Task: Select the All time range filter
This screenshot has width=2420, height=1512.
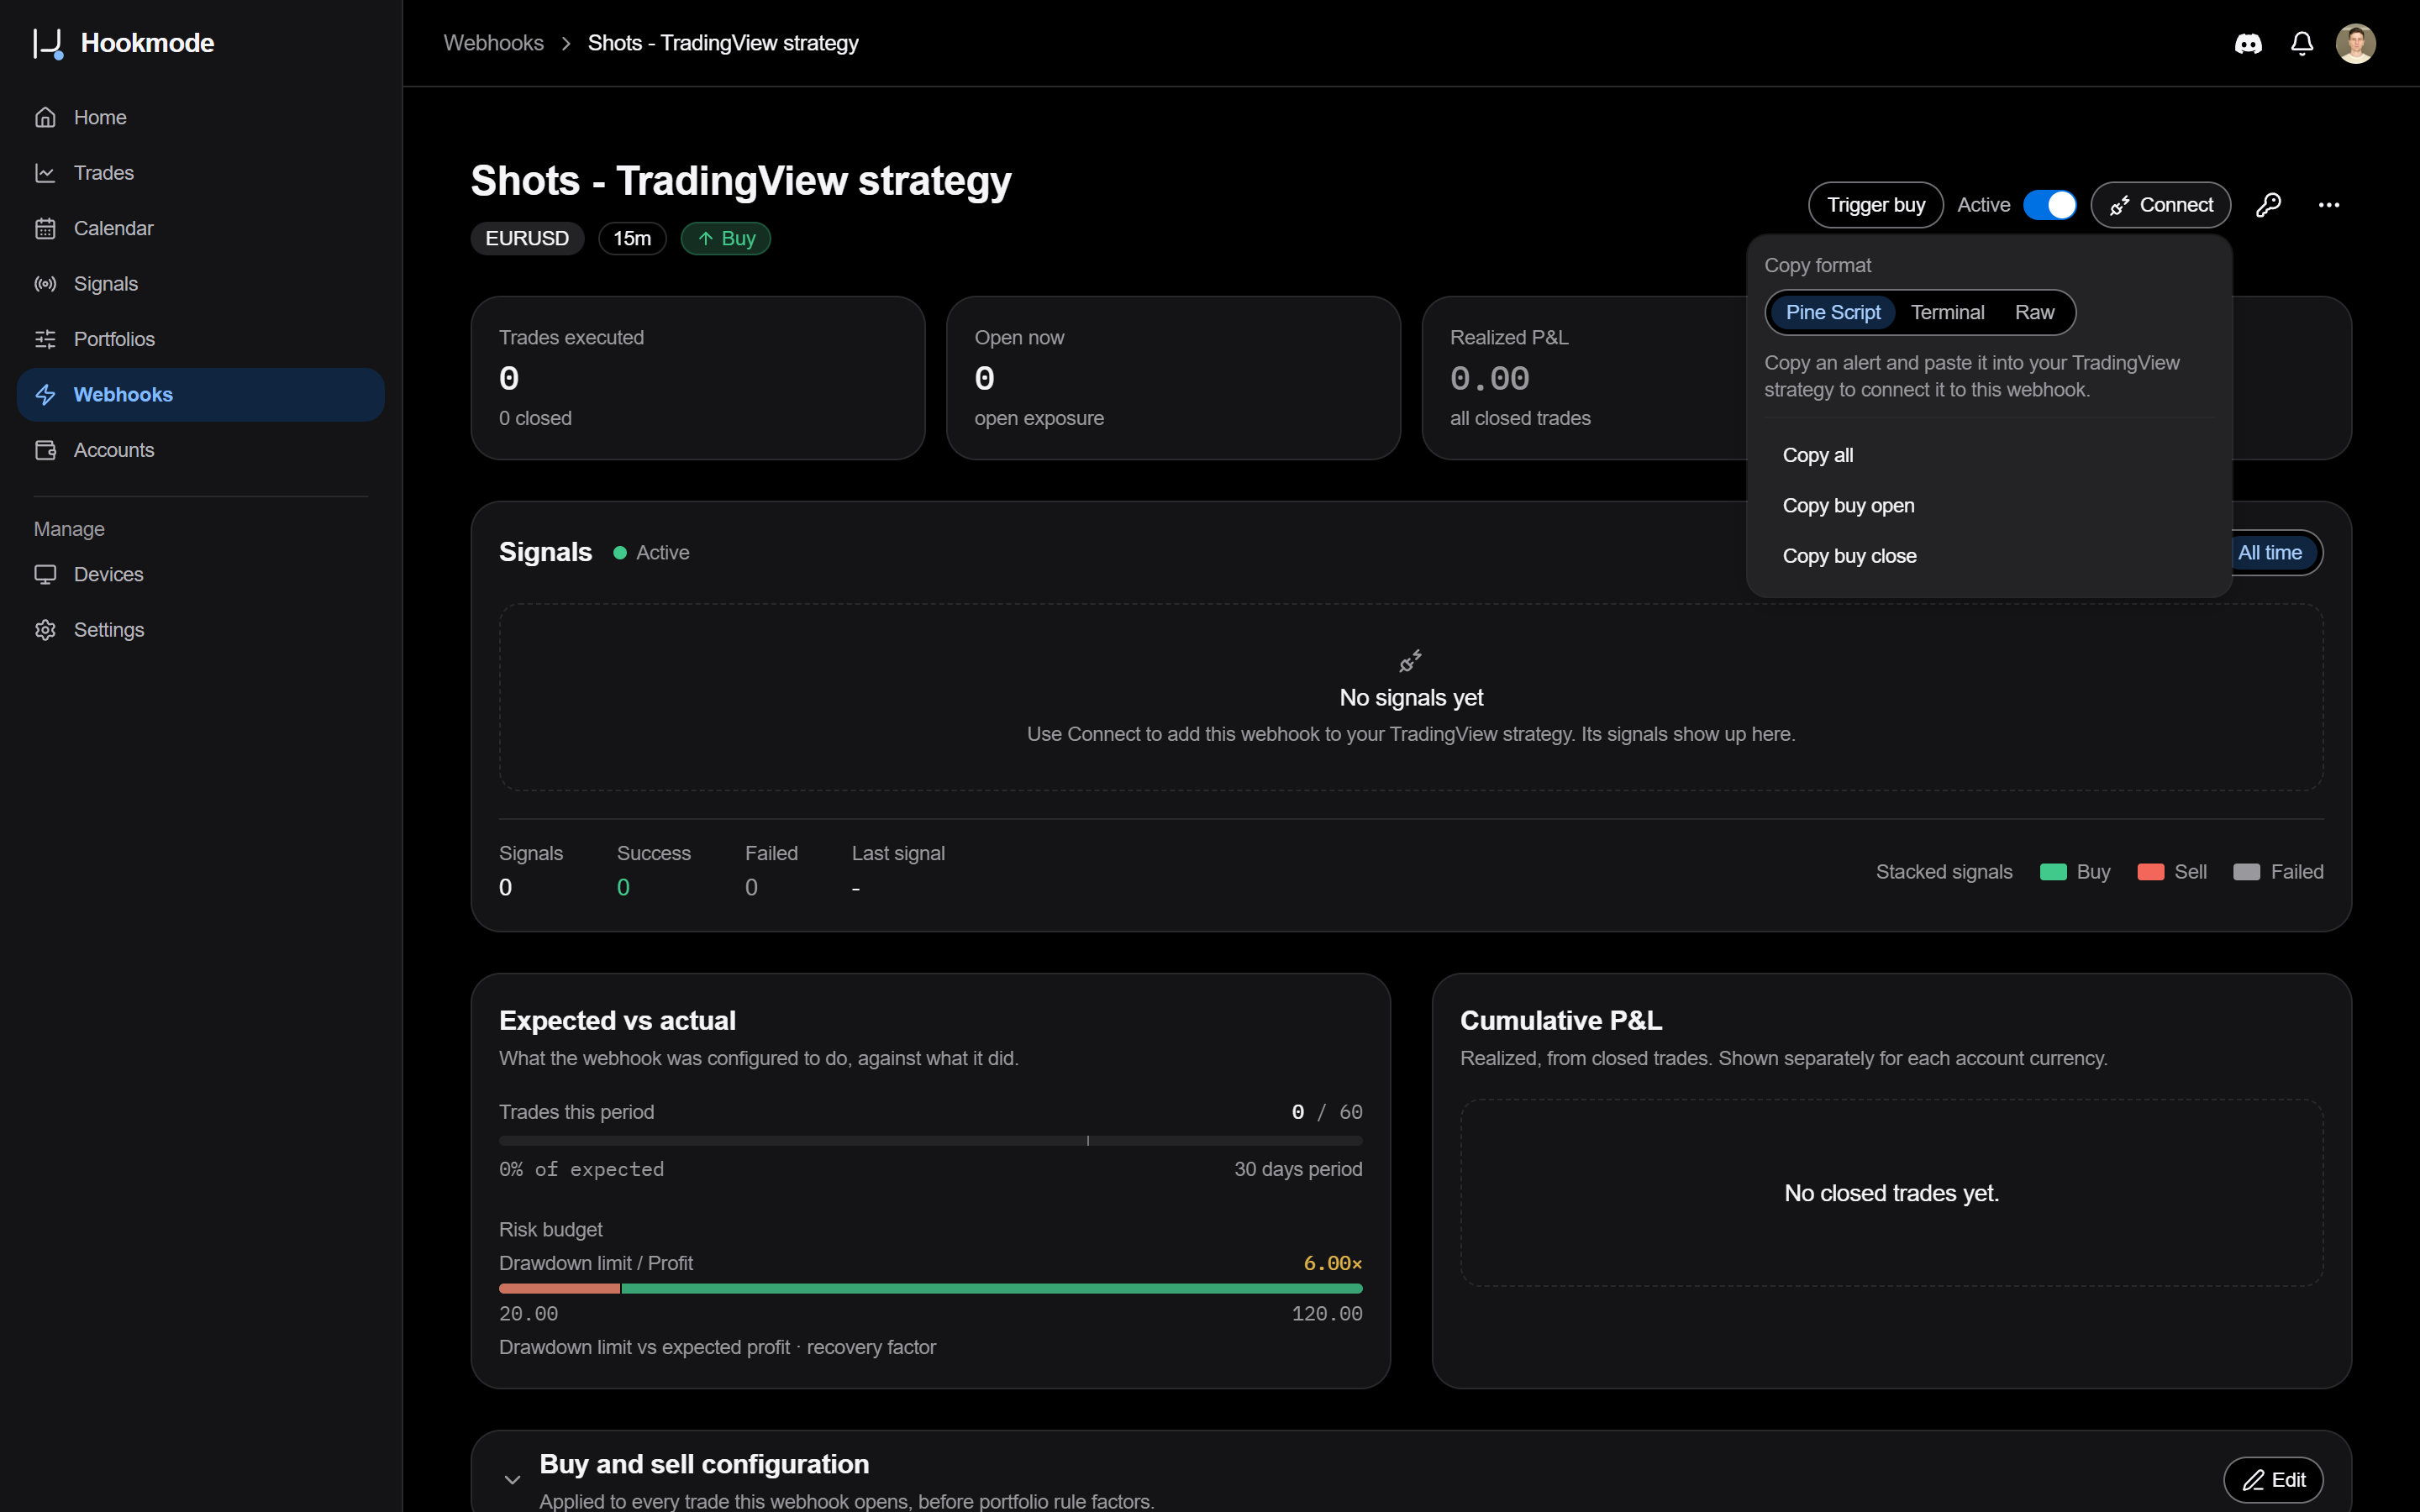Action: [2270, 553]
